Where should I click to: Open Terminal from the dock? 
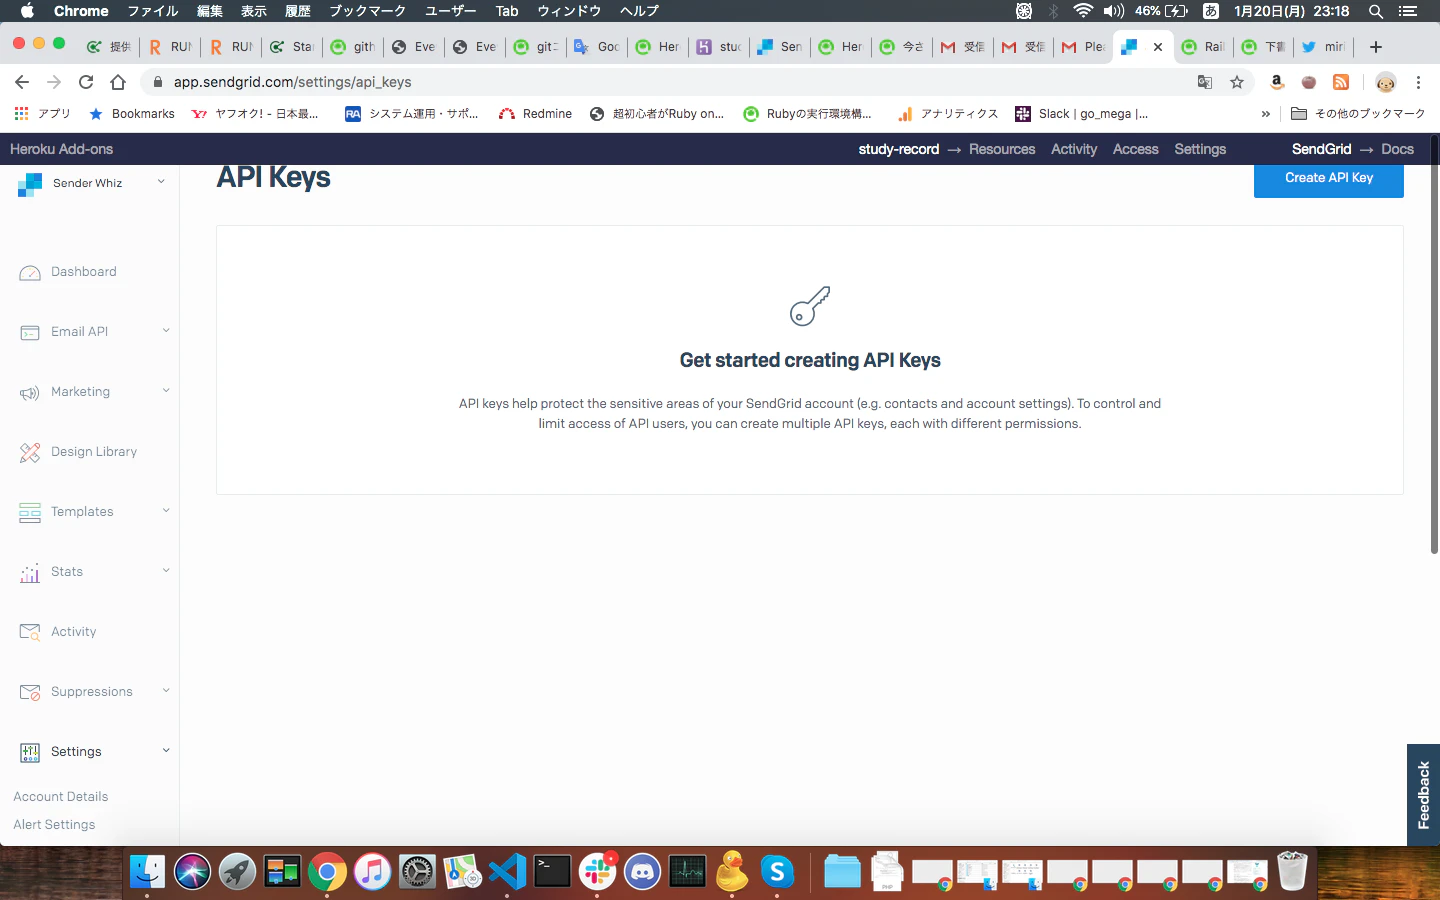552,872
